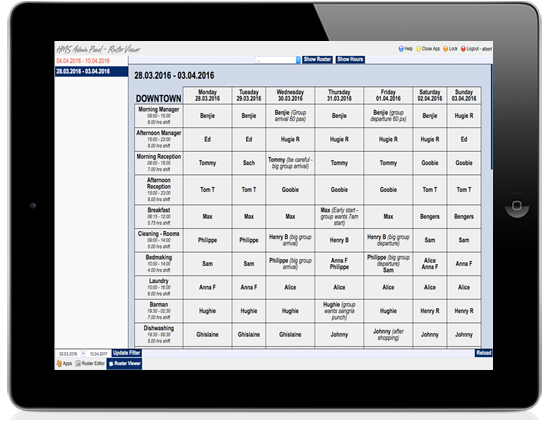The image size is (549, 425).
Task: Click Sach in Morning Reception Tuesday
Action: tap(249, 163)
